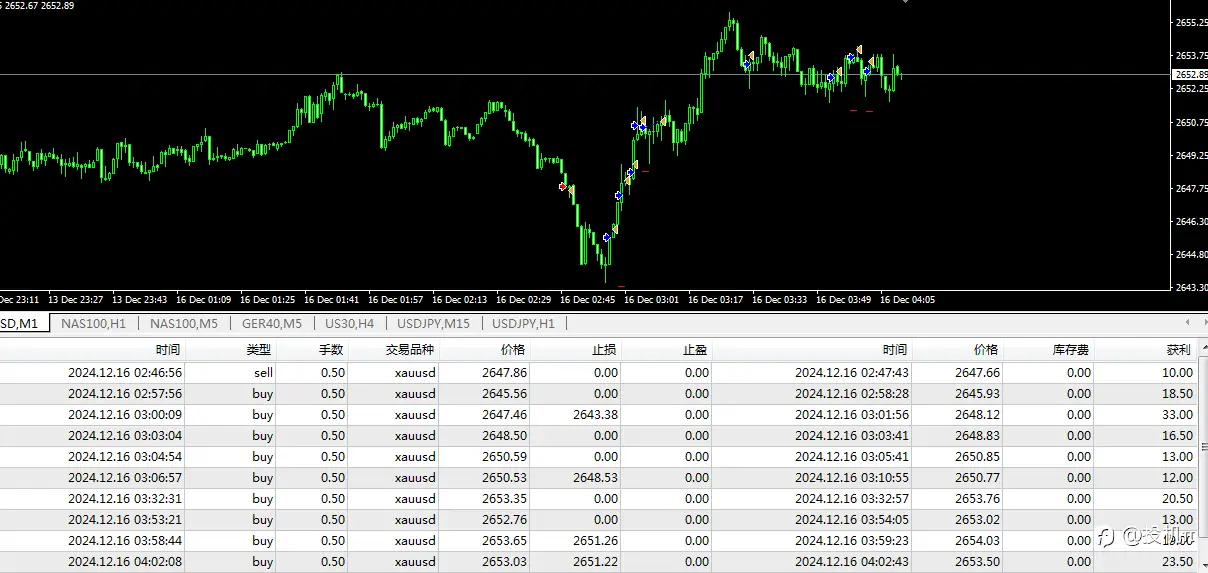Select the open time 2024.12.16 03:32:31
1208x573 pixels.
tap(125, 498)
